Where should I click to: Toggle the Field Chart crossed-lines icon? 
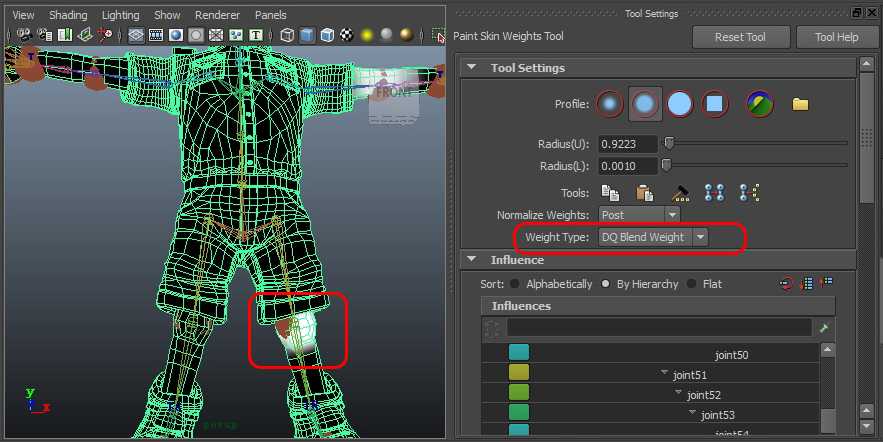(216, 35)
